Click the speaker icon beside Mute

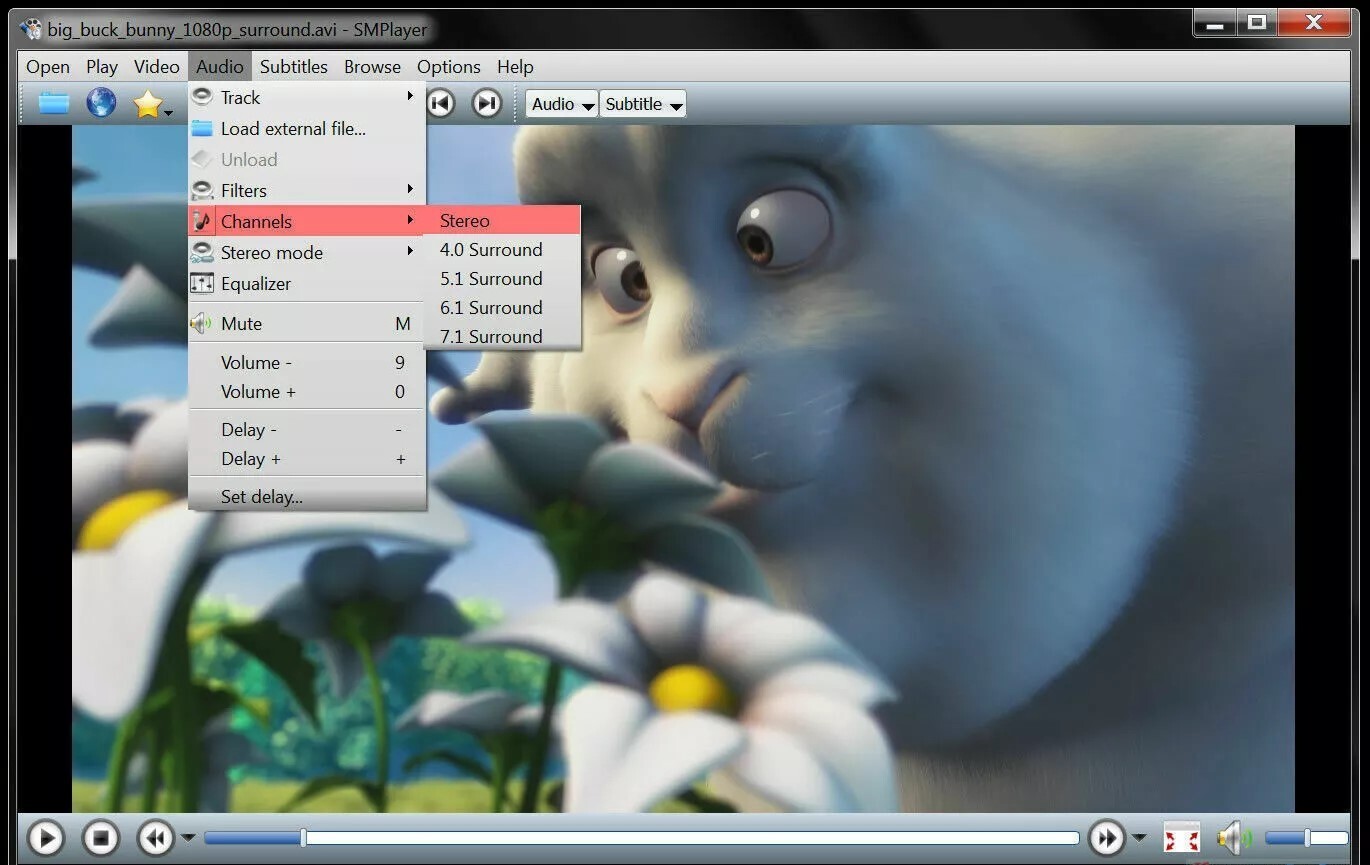(202, 323)
